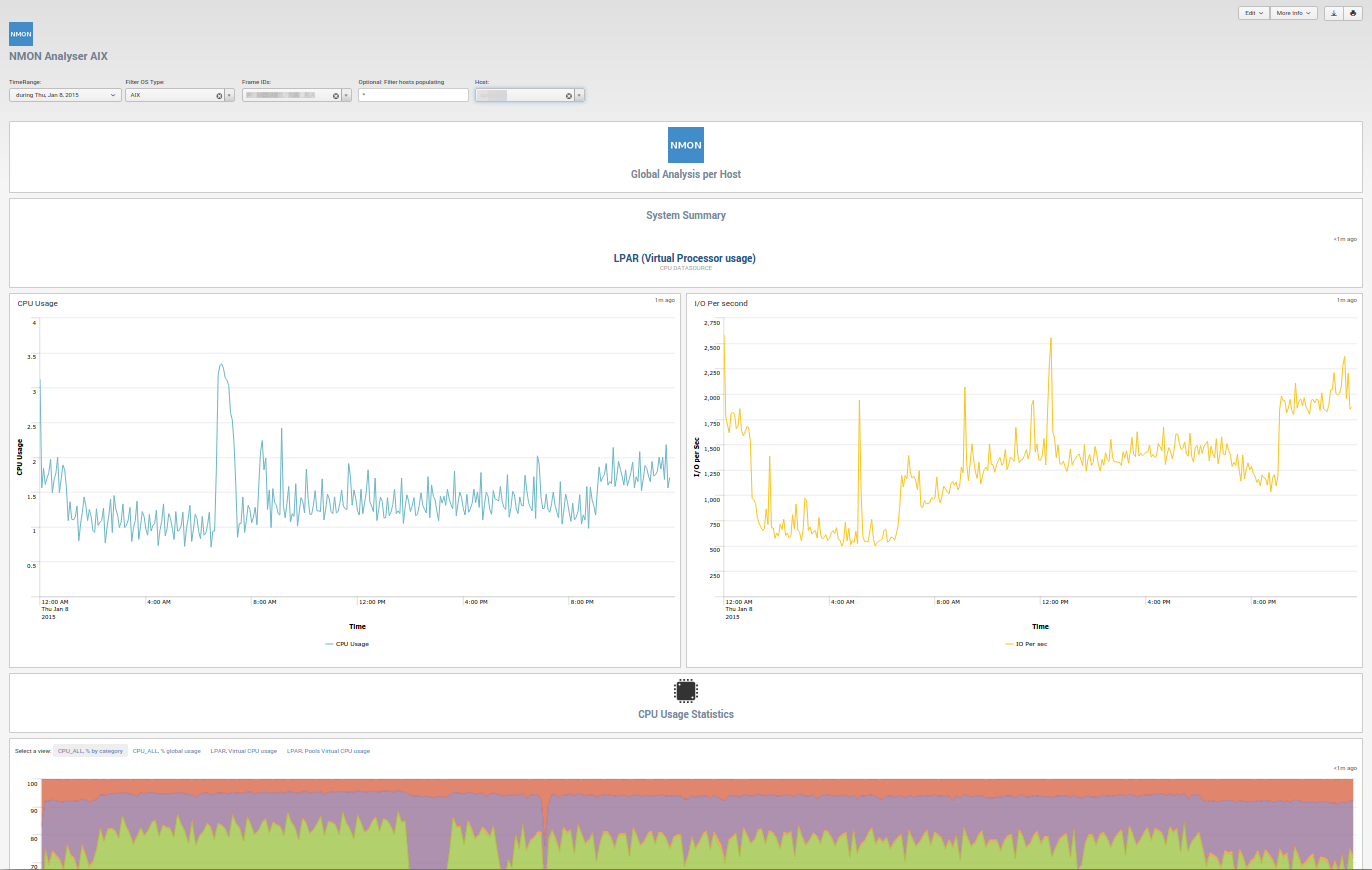Click the System Summary heading
Image resolution: width=1372 pixels, height=870 pixels.
[686, 215]
